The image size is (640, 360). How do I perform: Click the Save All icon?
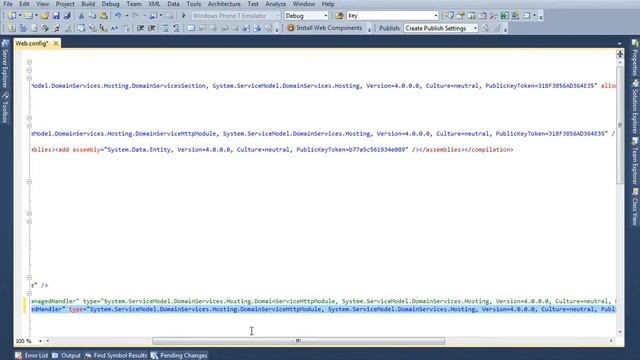coord(67,16)
